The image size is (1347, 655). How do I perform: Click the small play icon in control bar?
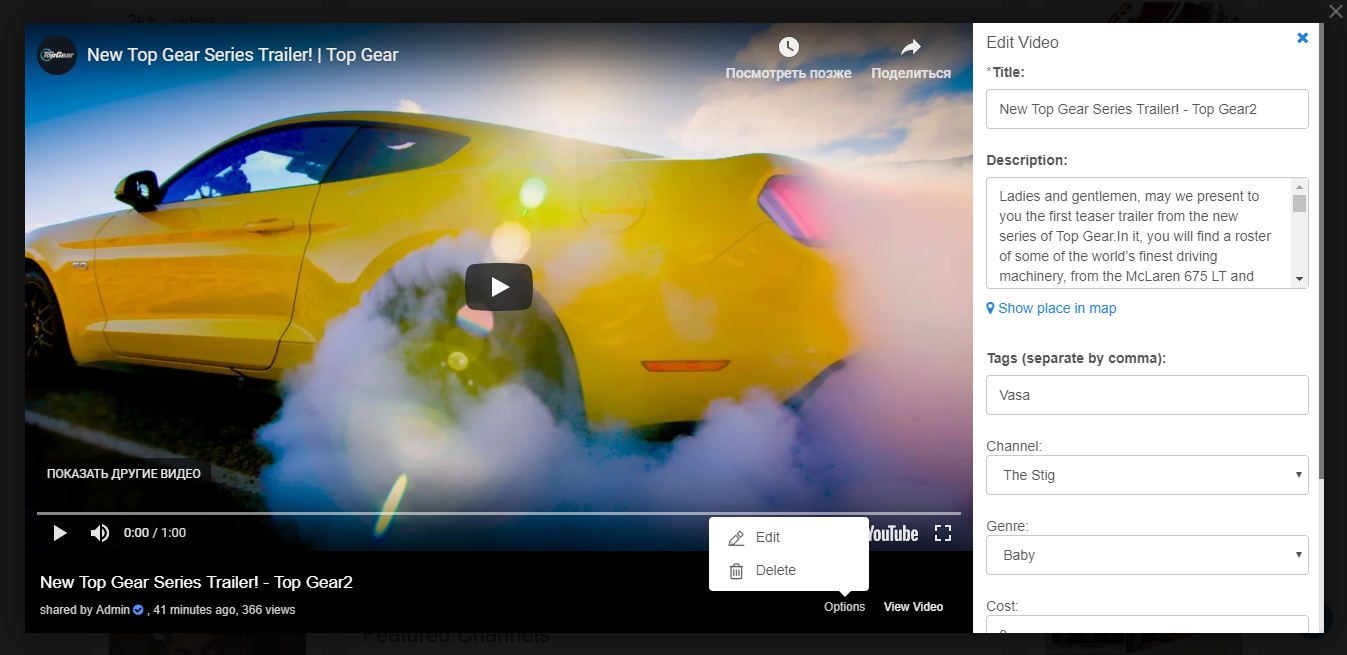click(60, 533)
